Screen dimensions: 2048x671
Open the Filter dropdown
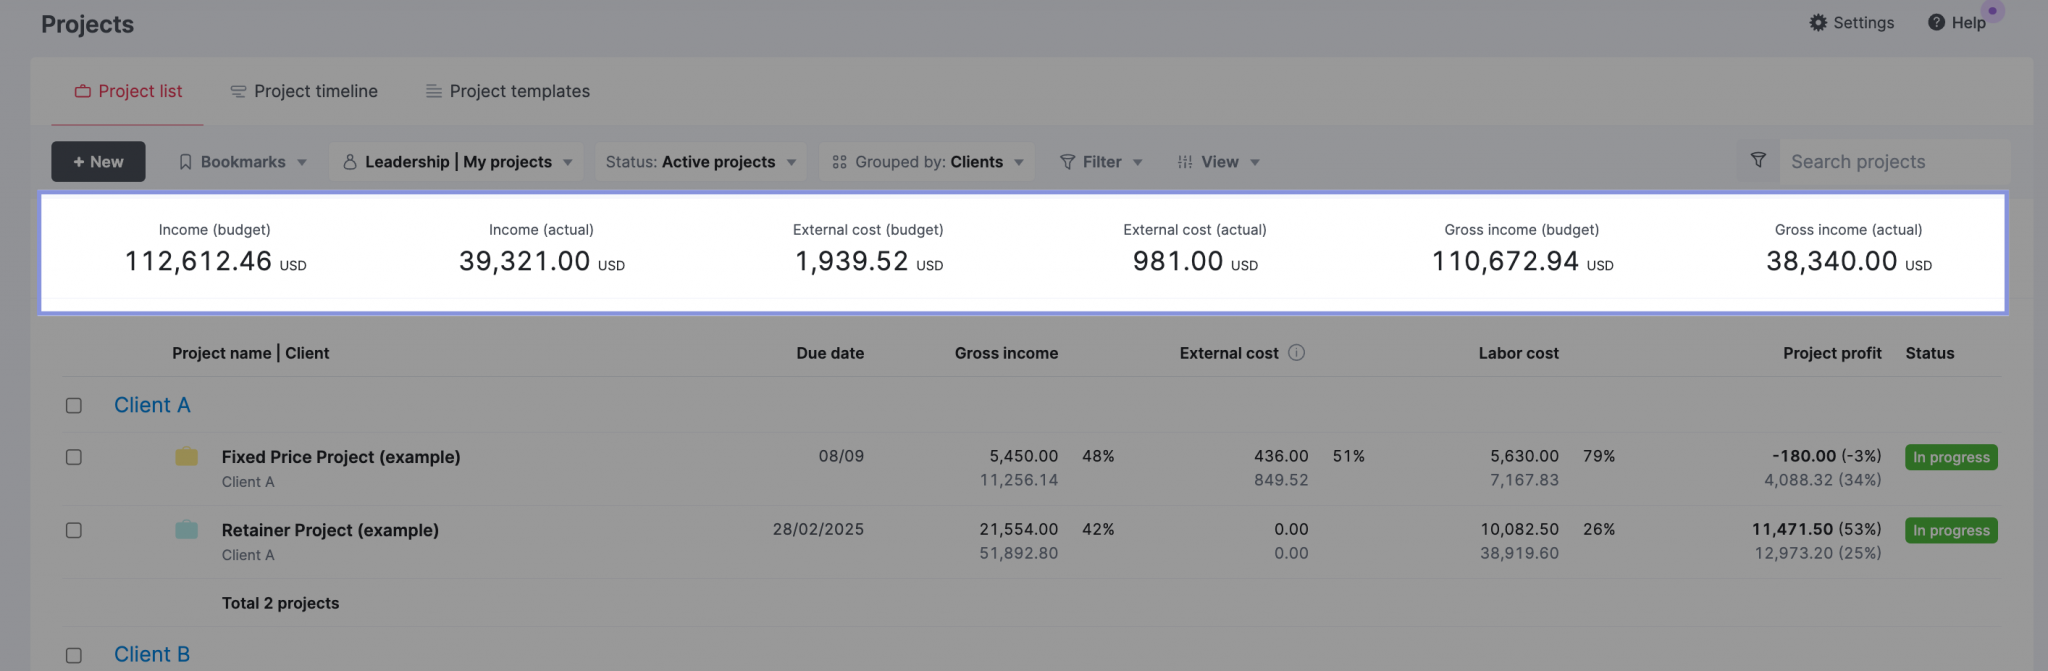1100,162
